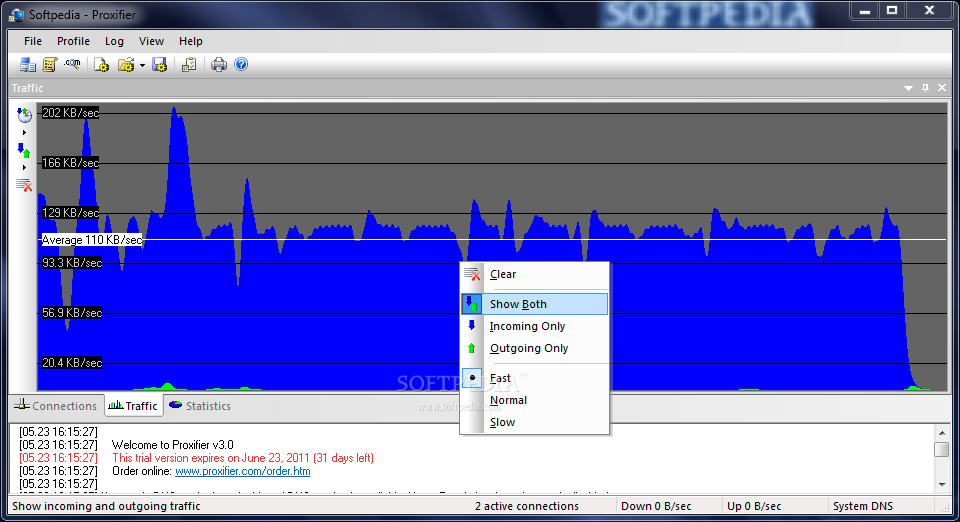Open Traffic panel window position dropdown arrow
This screenshot has height=522, width=960.
click(x=909, y=88)
